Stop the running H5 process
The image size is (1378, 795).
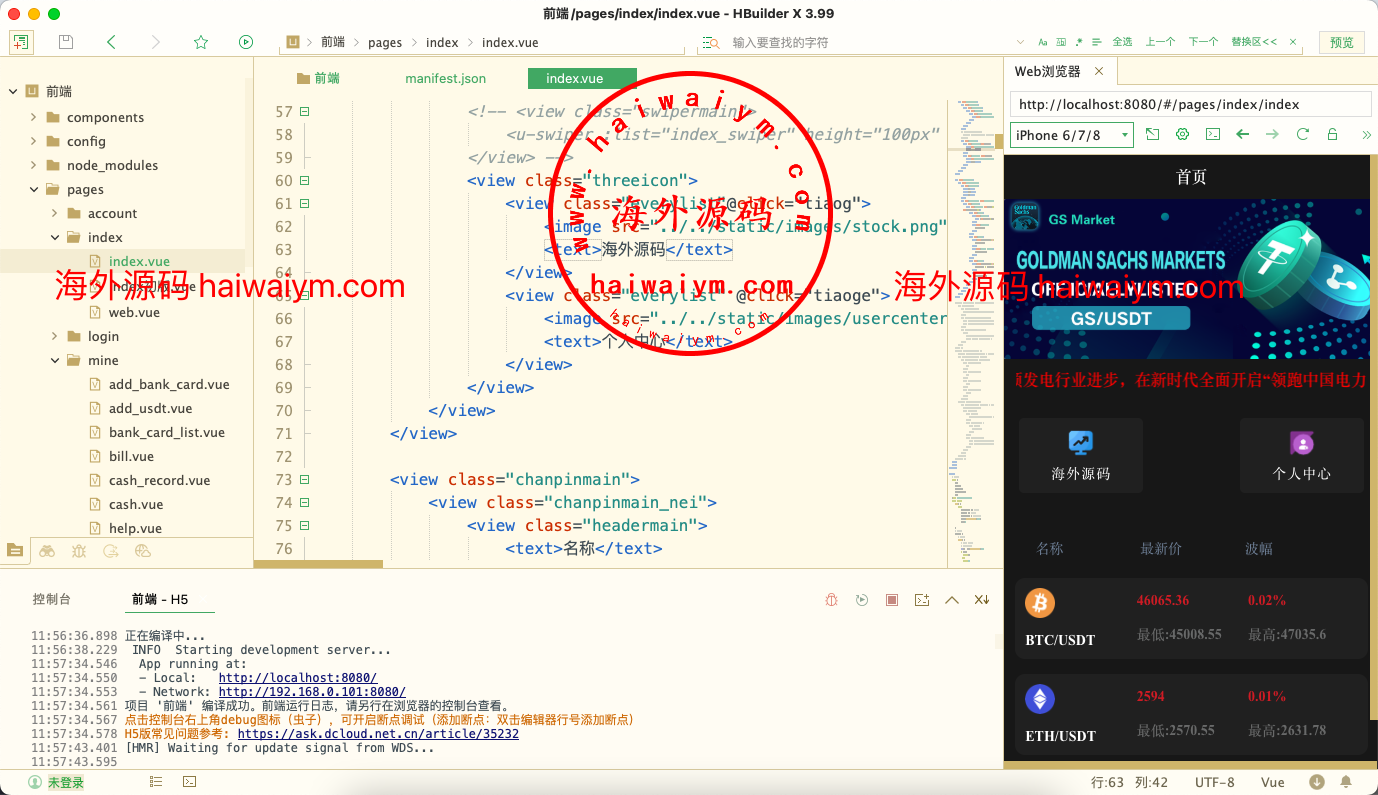pyautogui.click(x=892, y=600)
